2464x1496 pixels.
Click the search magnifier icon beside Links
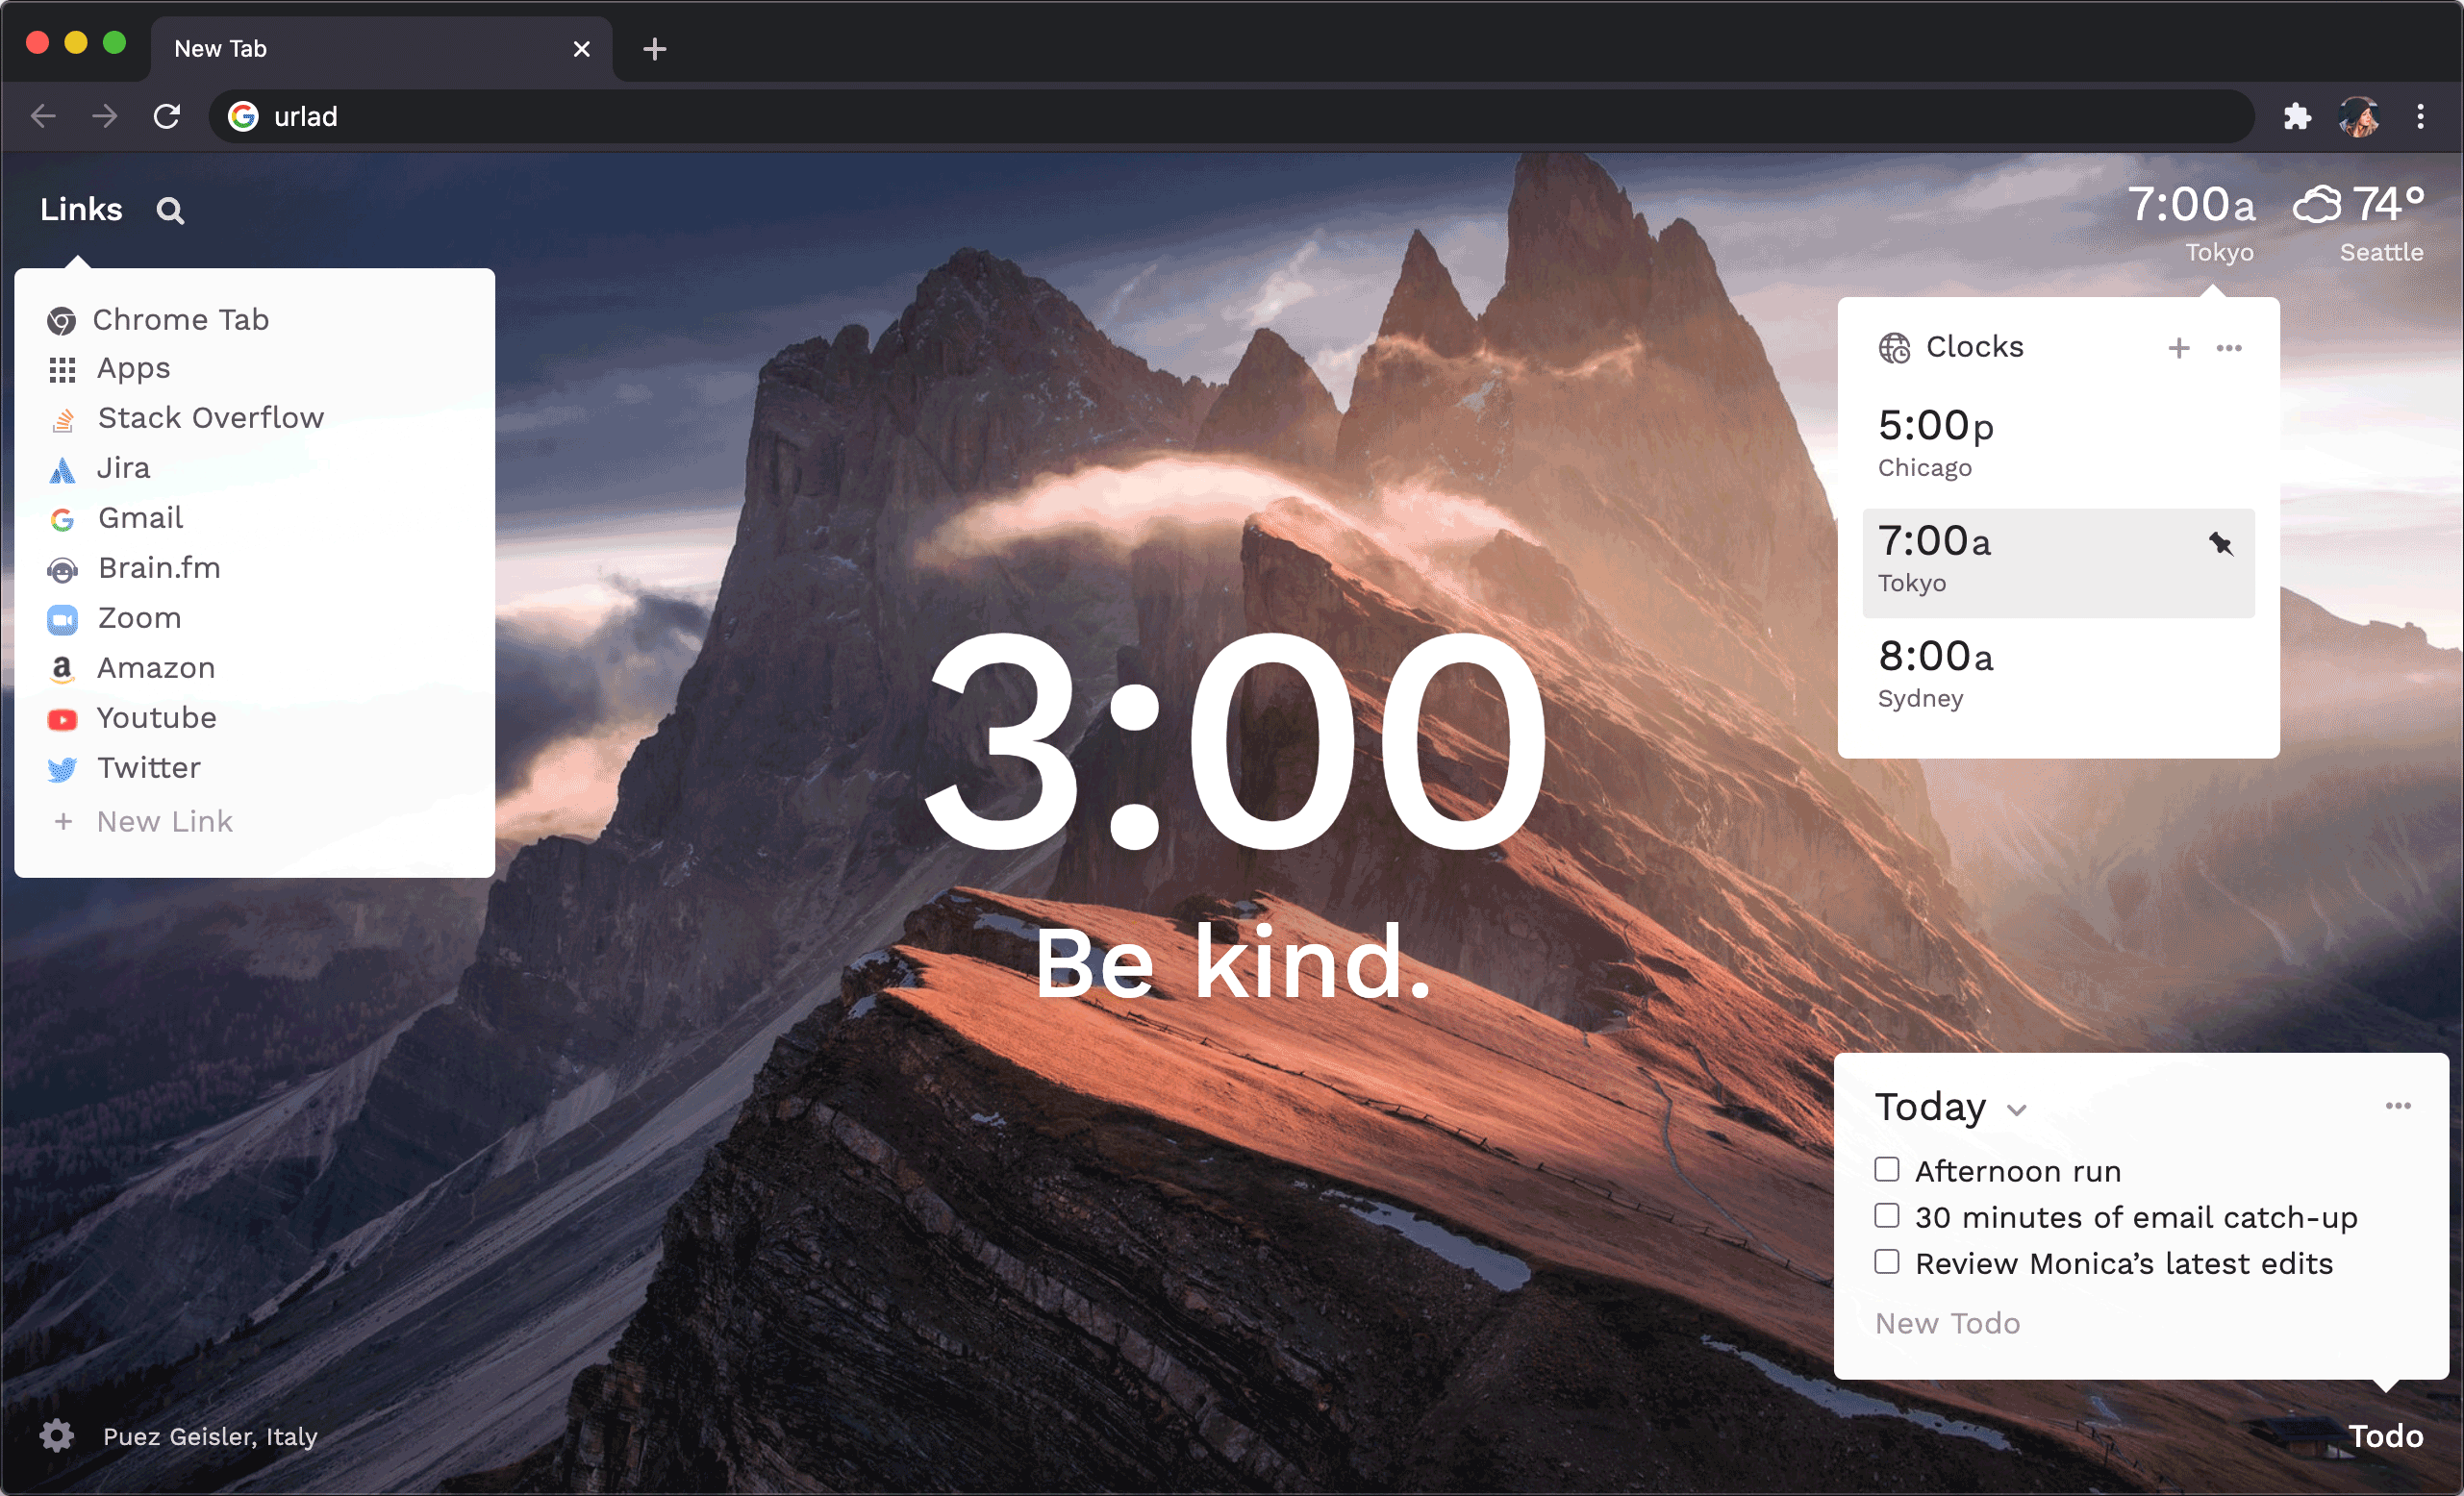170,211
